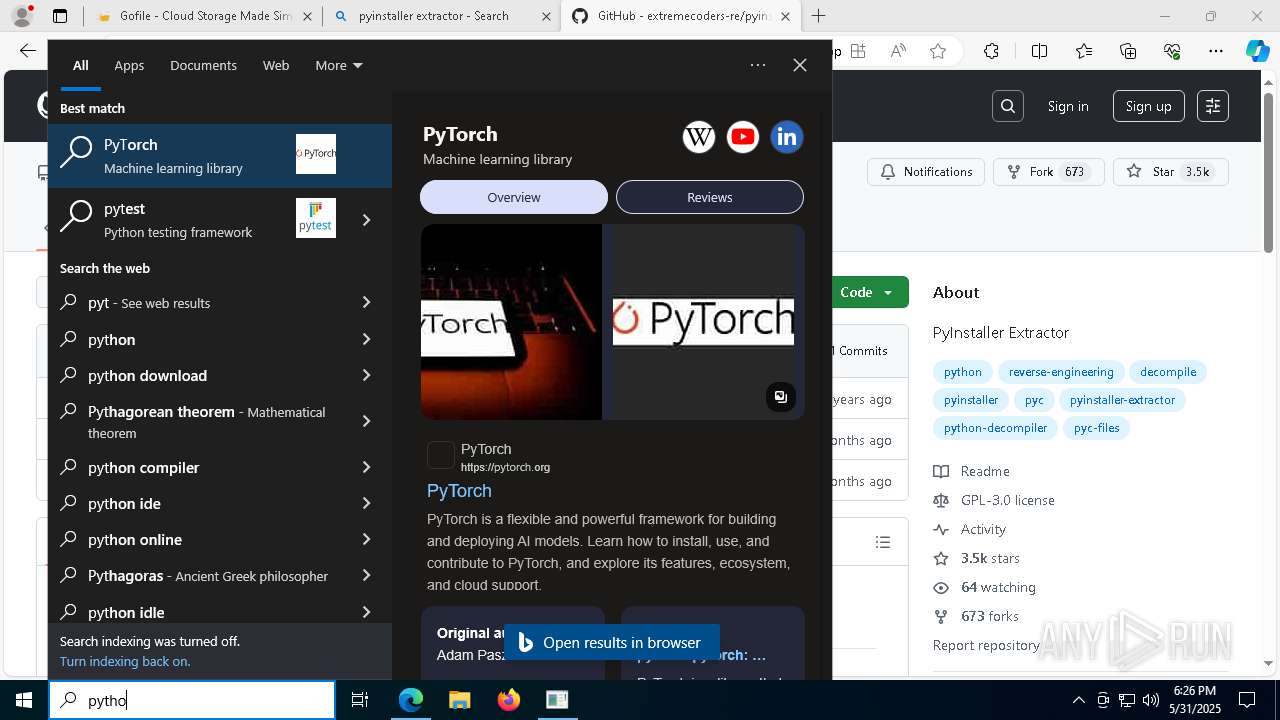Open File Explorer from taskbar
This screenshot has width=1280, height=720.
click(459, 700)
